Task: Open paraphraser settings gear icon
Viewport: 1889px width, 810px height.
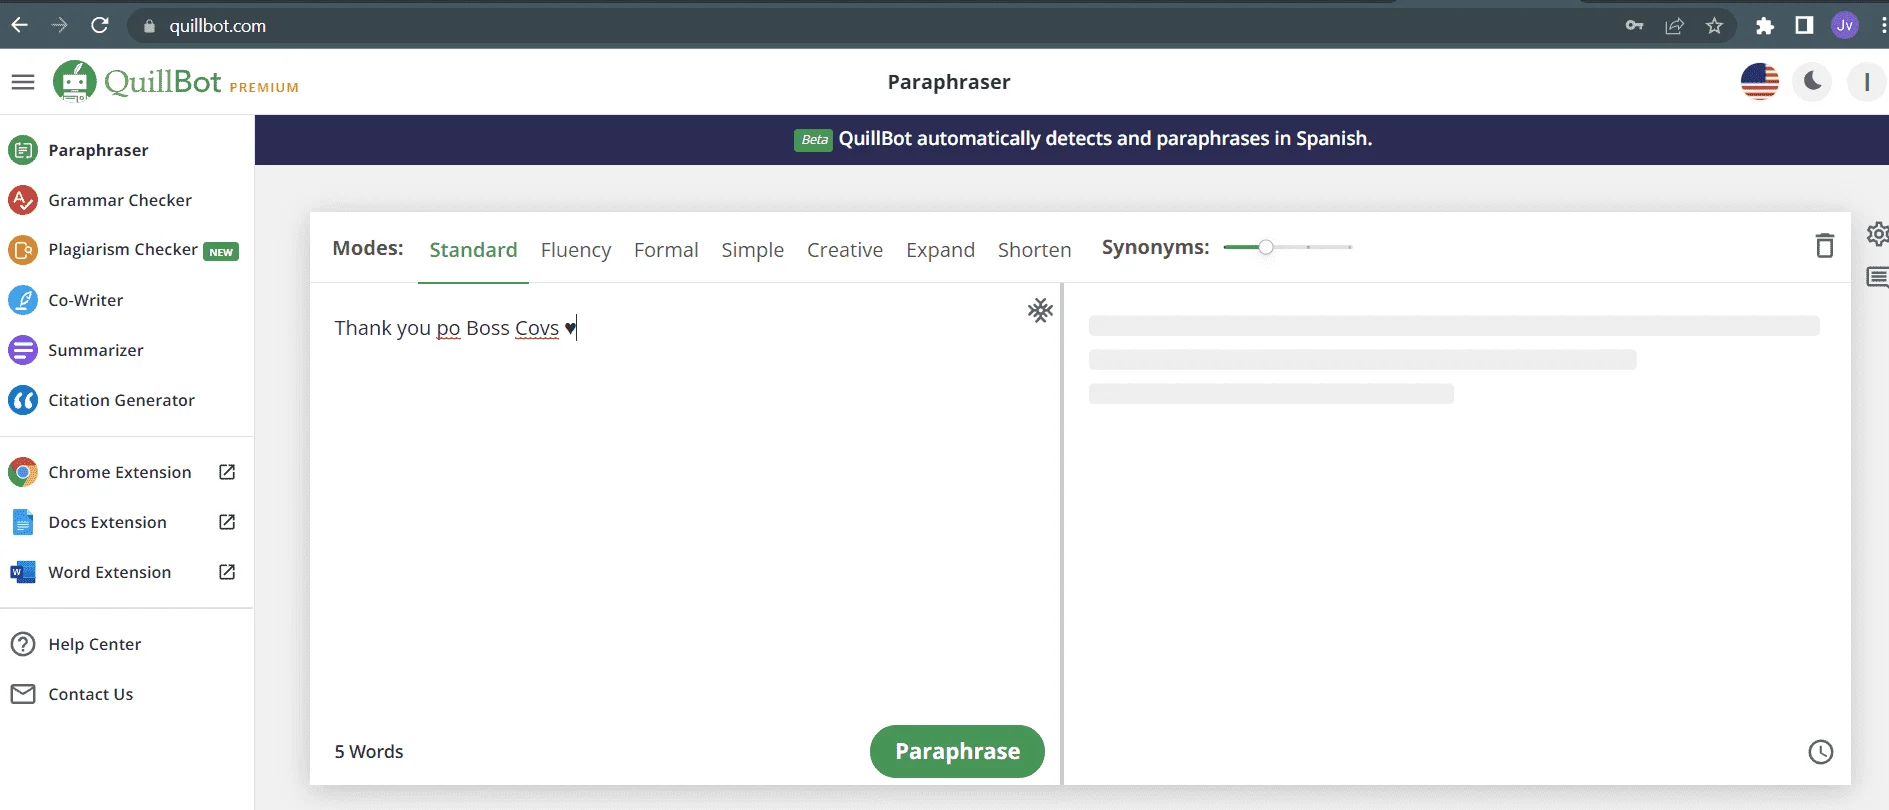Action: tap(1877, 234)
